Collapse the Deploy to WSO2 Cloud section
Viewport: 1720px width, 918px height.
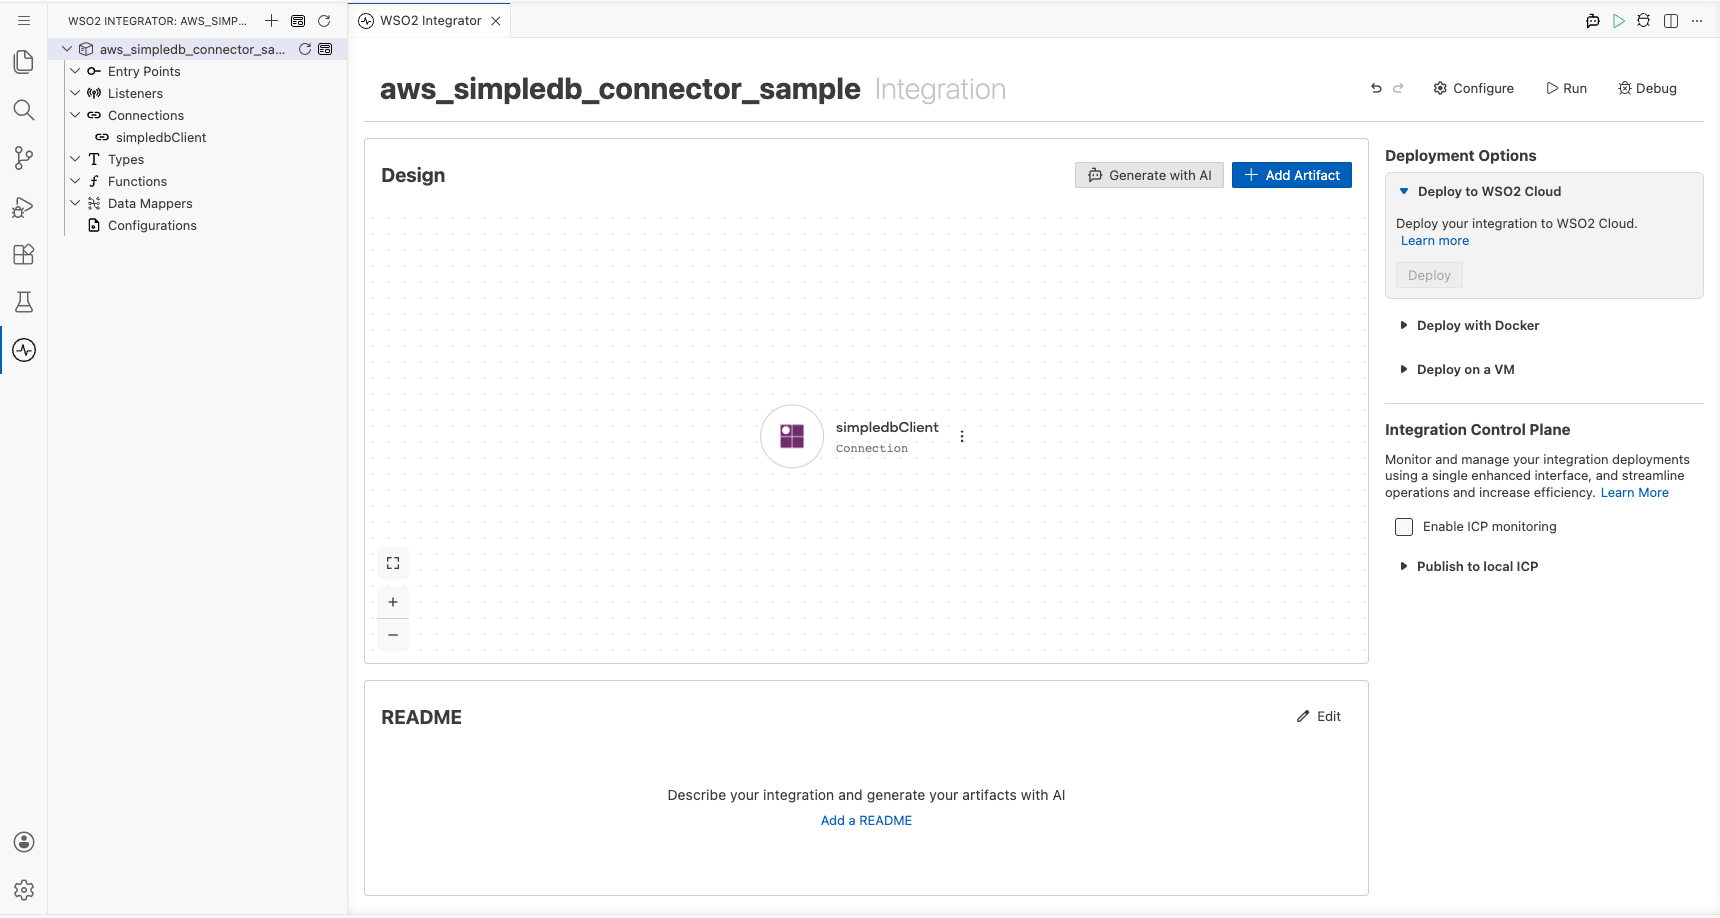tap(1404, 191)
